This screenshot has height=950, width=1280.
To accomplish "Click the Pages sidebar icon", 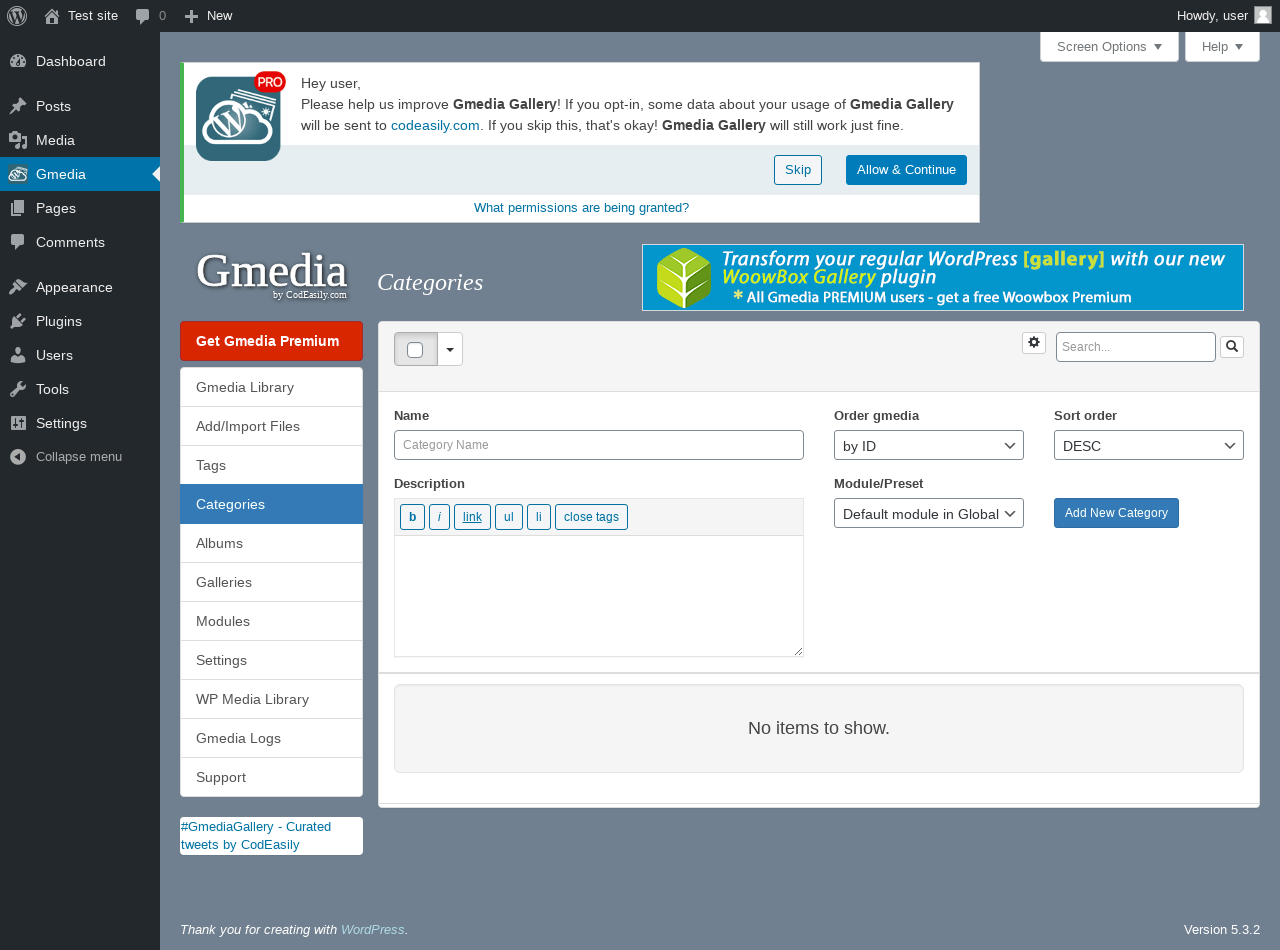I will click(18, 208).
